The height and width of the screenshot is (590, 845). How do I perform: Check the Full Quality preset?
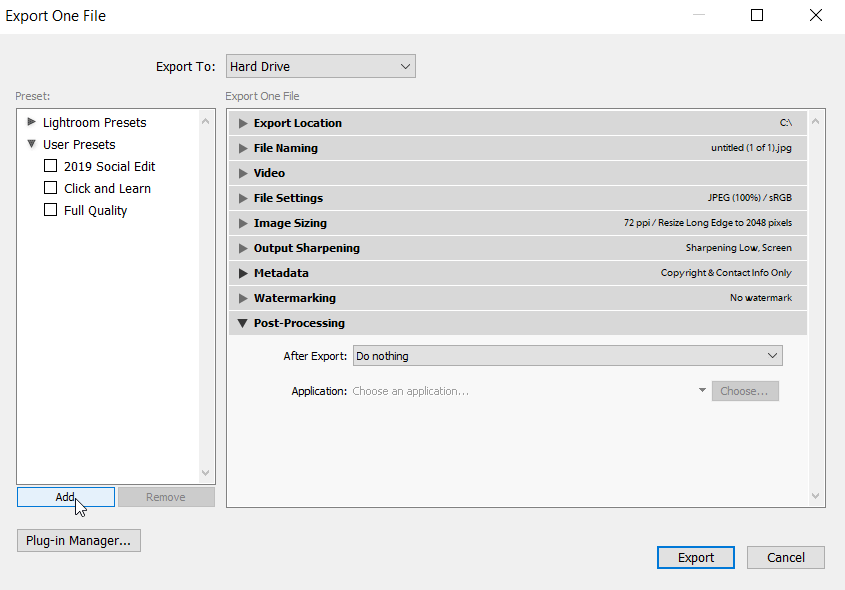50,210
